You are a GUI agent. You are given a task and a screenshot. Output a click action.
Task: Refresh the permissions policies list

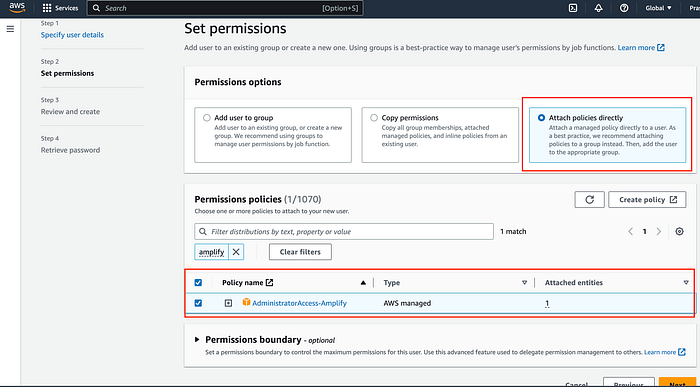(589, 200)
